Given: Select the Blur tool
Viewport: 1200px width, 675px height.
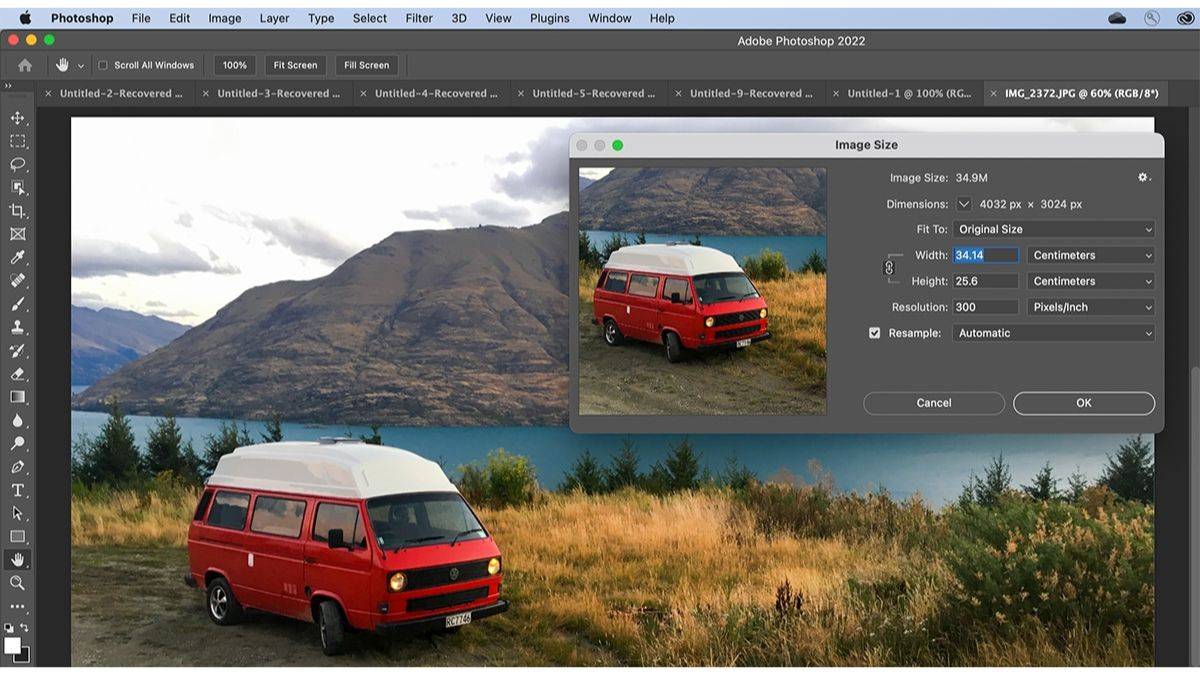Looking at the screenshot, I should click(x=18, y=420).
